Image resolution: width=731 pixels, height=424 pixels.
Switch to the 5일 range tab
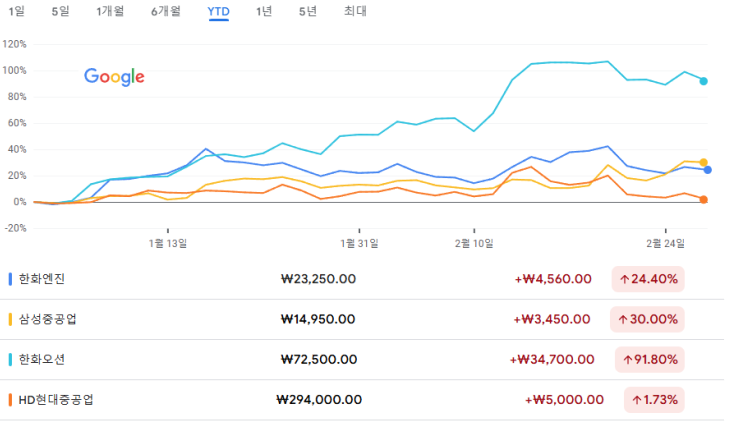click(61, 12)
